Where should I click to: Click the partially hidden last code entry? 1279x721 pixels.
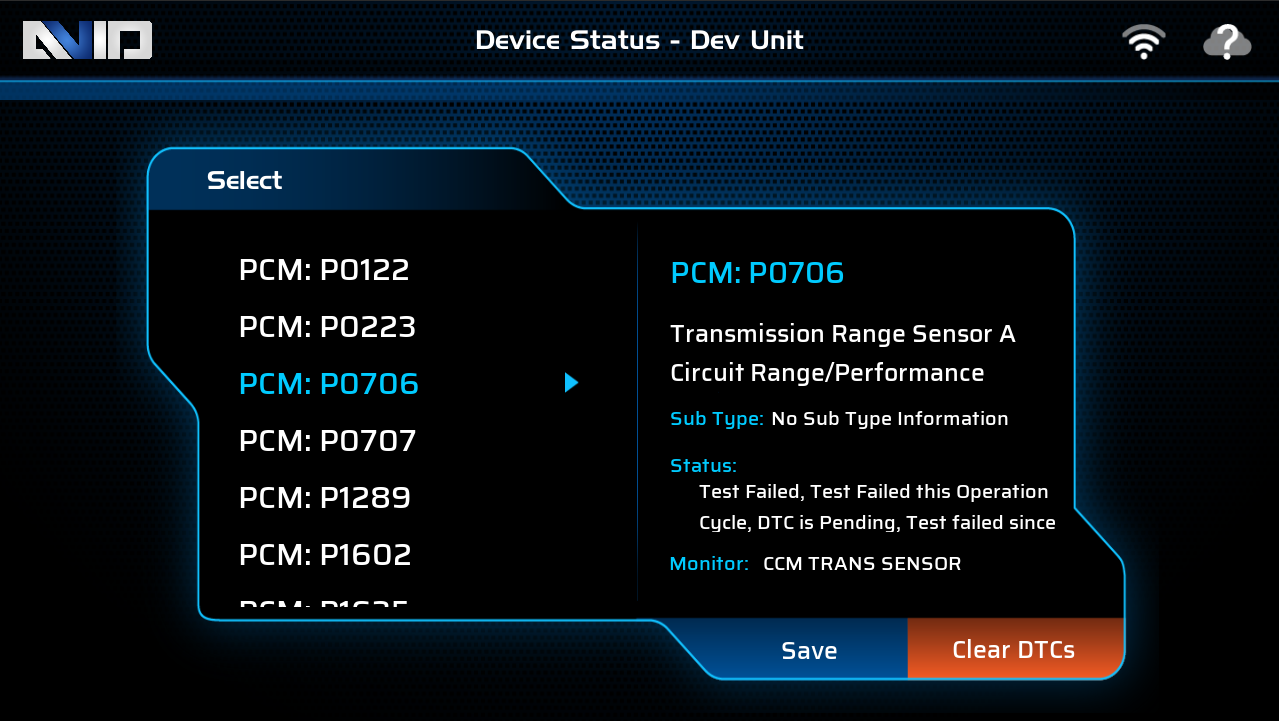pos(325,604)
